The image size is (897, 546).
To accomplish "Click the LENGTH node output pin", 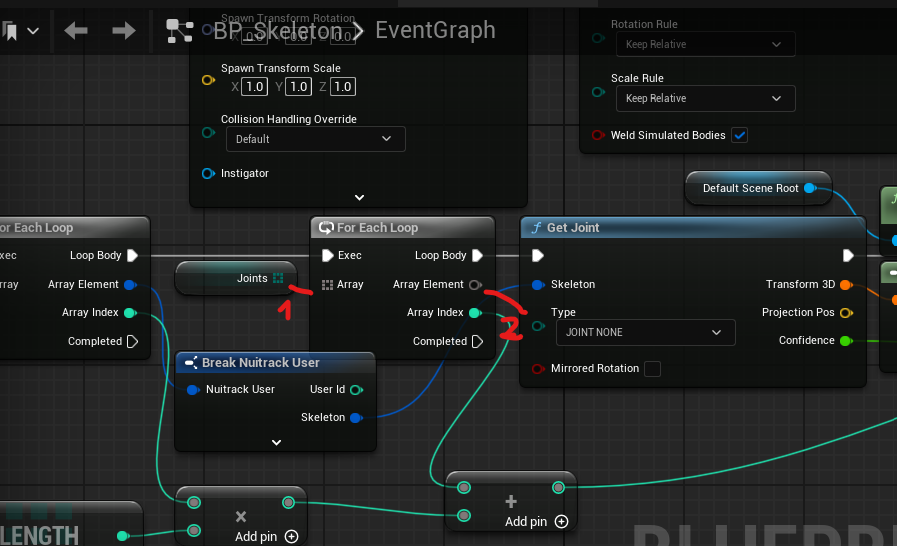I will pos(122,536).
